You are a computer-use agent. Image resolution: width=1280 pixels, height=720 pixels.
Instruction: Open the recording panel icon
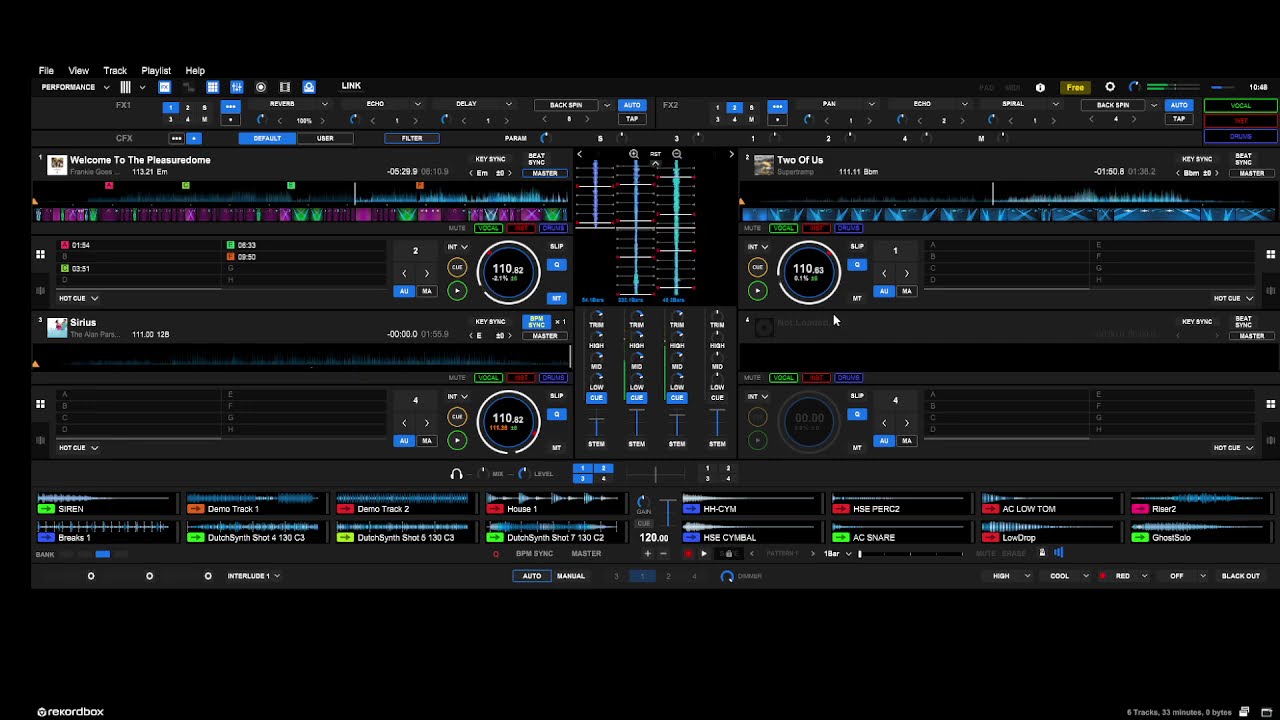tap(261, 87)
